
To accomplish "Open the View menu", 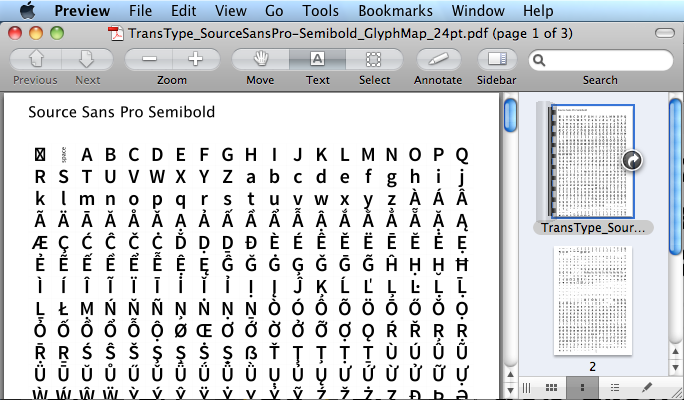I will coord(231,10).
